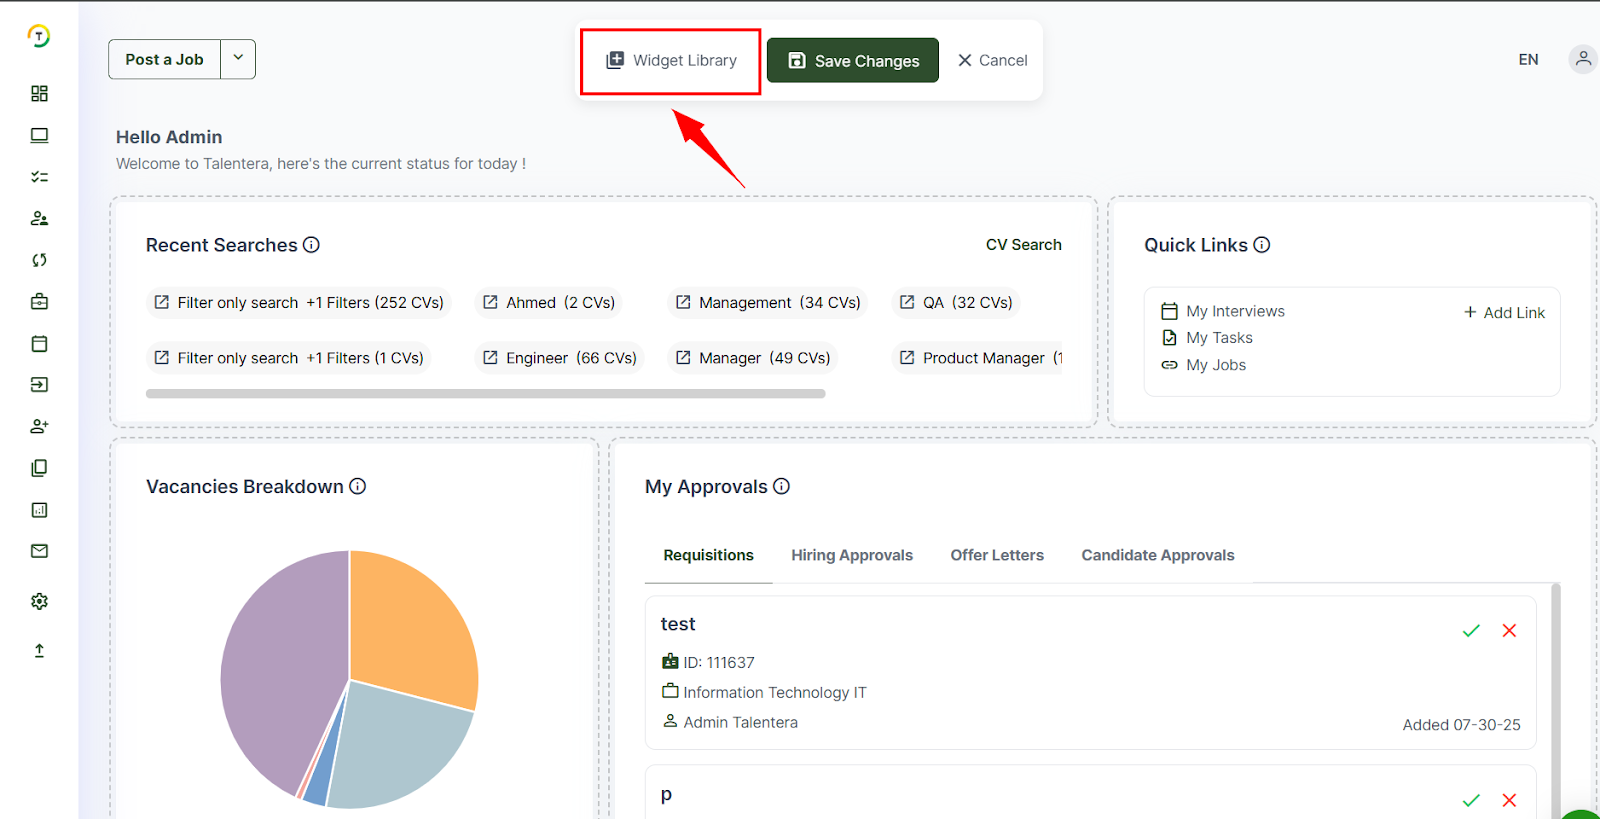Open the Candidate Approvals tab
Viewport: 1600px width, 819px height.
[1157, 555]
